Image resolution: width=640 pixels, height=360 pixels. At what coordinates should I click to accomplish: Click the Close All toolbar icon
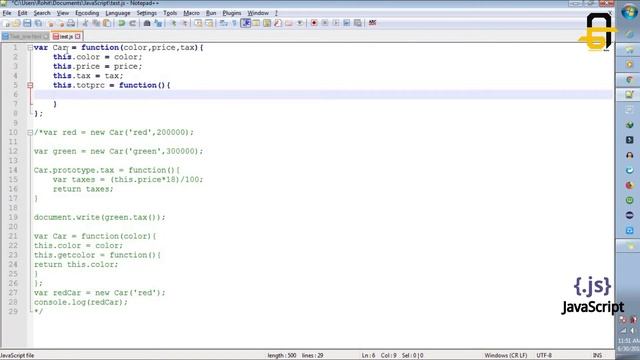tap(61, 23)
